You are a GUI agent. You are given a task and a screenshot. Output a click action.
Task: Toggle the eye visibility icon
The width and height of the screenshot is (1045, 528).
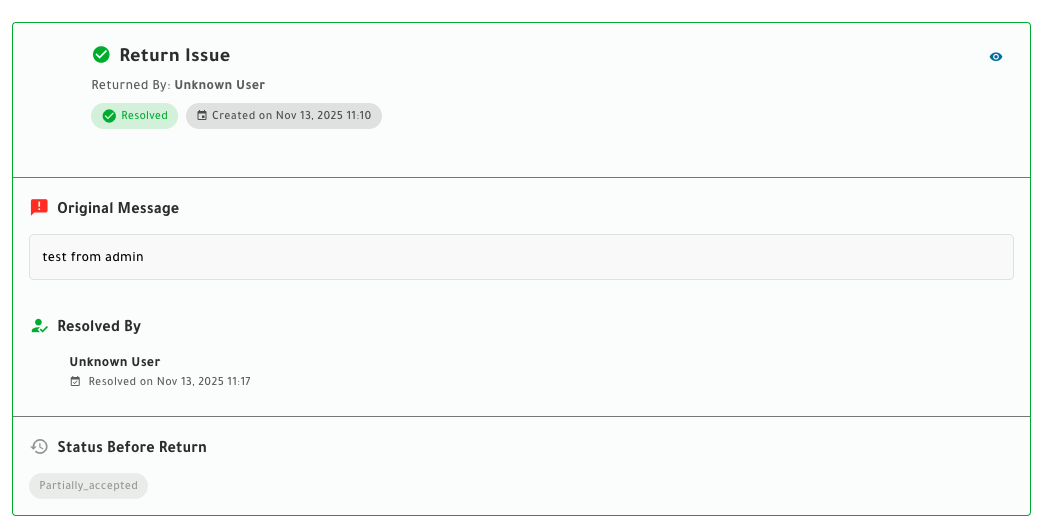coord(996,57)
